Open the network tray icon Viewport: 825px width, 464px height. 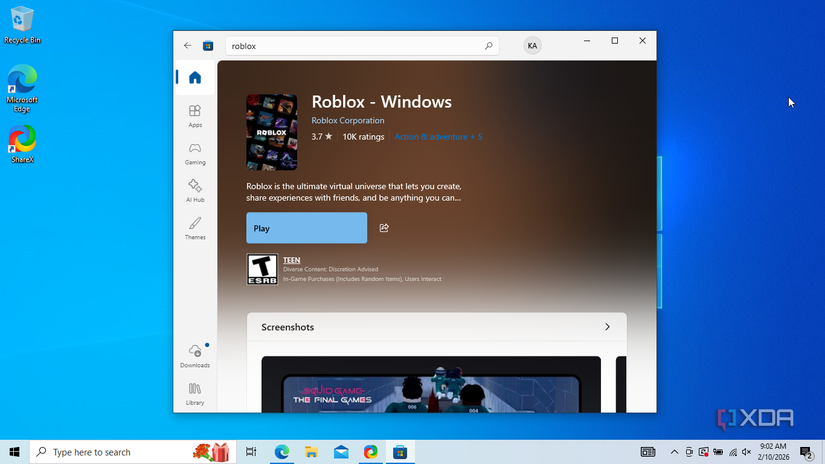(732, 452)
